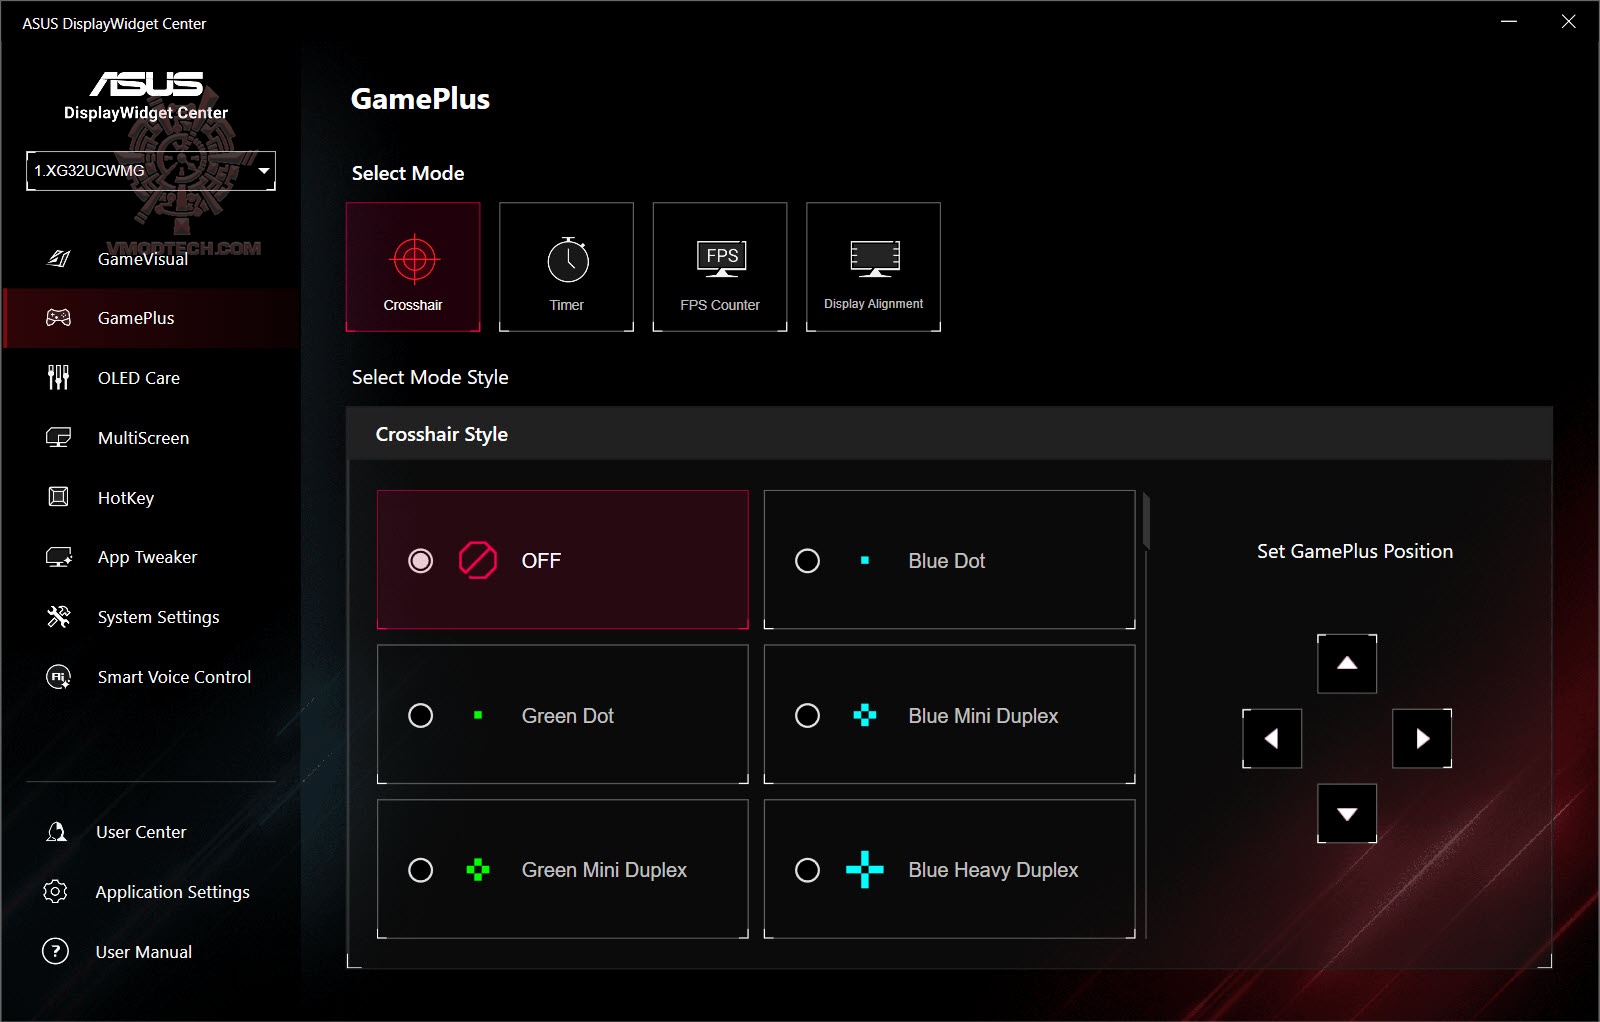Click the OLED Care sliders icon
Image resolution: width=1600 pixels, height=1022 pixels.
59,378
